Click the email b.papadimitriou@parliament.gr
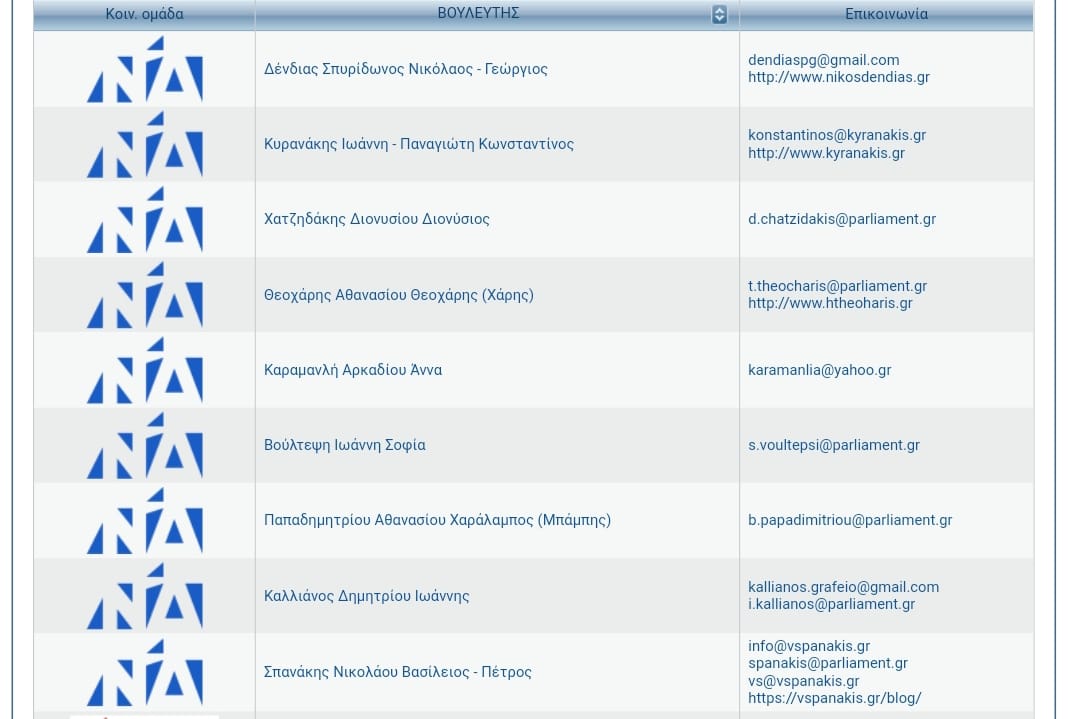 pos(850,520)
